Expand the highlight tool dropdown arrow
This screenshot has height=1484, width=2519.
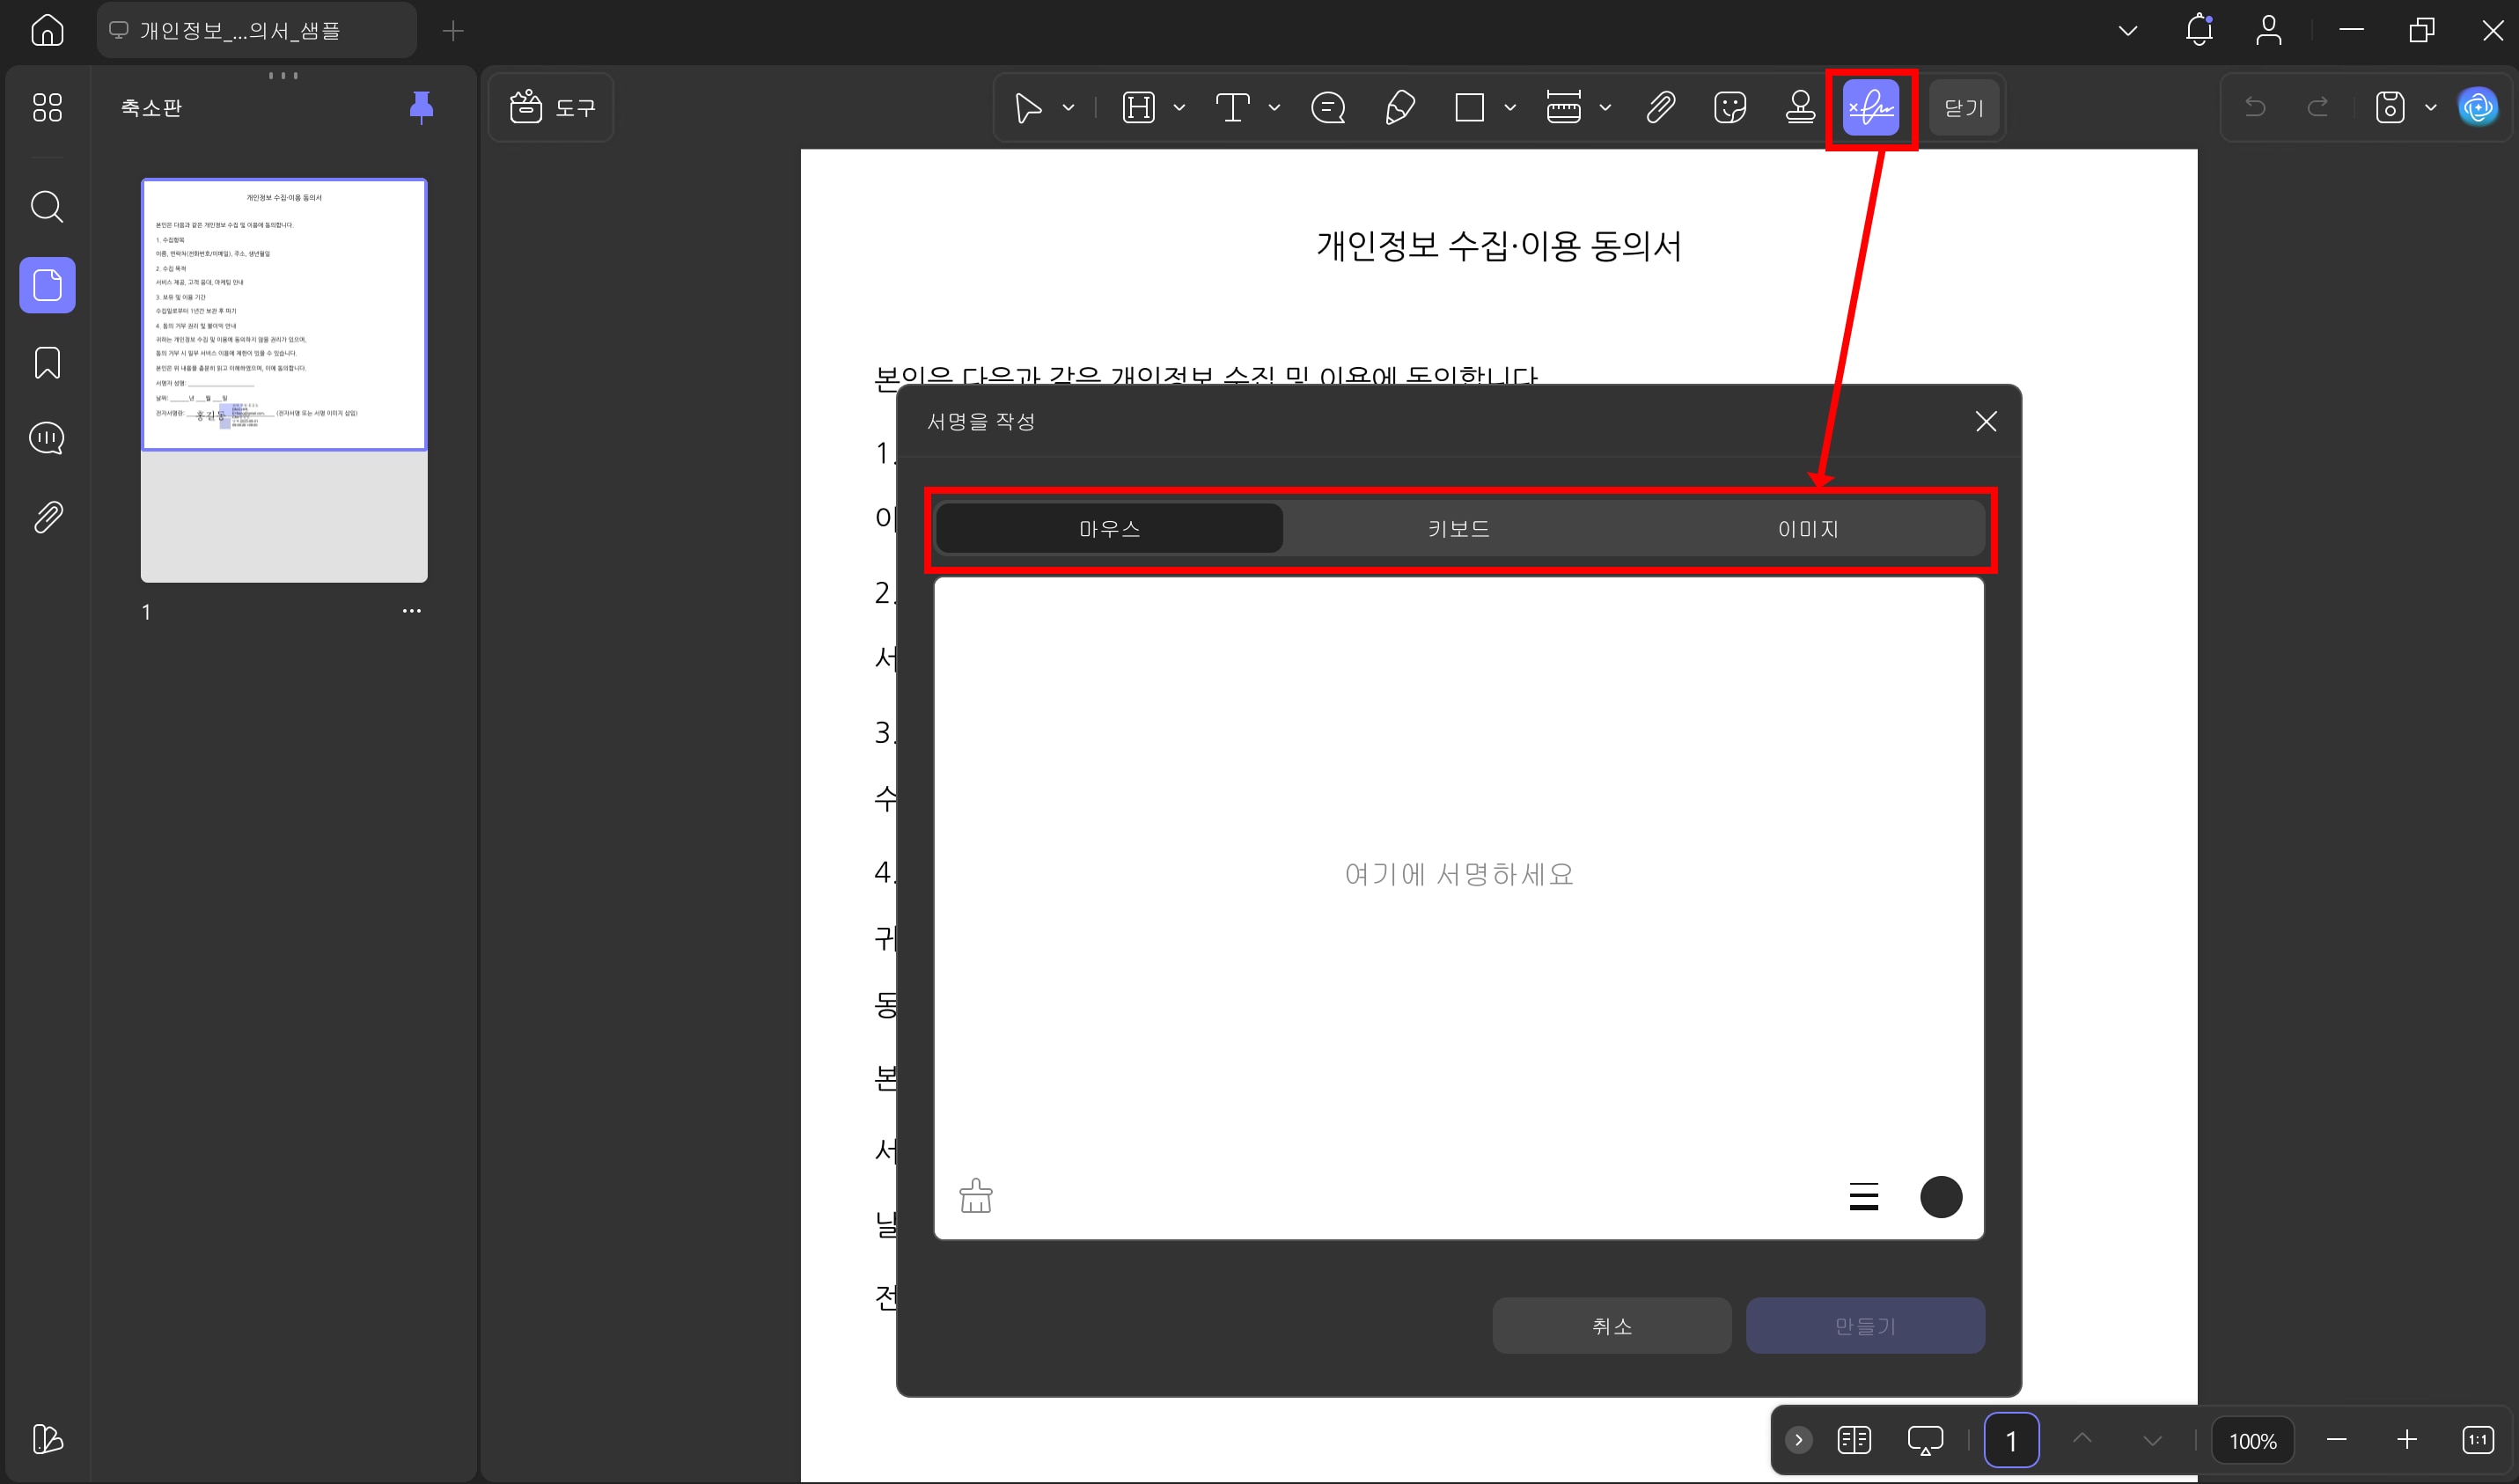point(1179,107)
